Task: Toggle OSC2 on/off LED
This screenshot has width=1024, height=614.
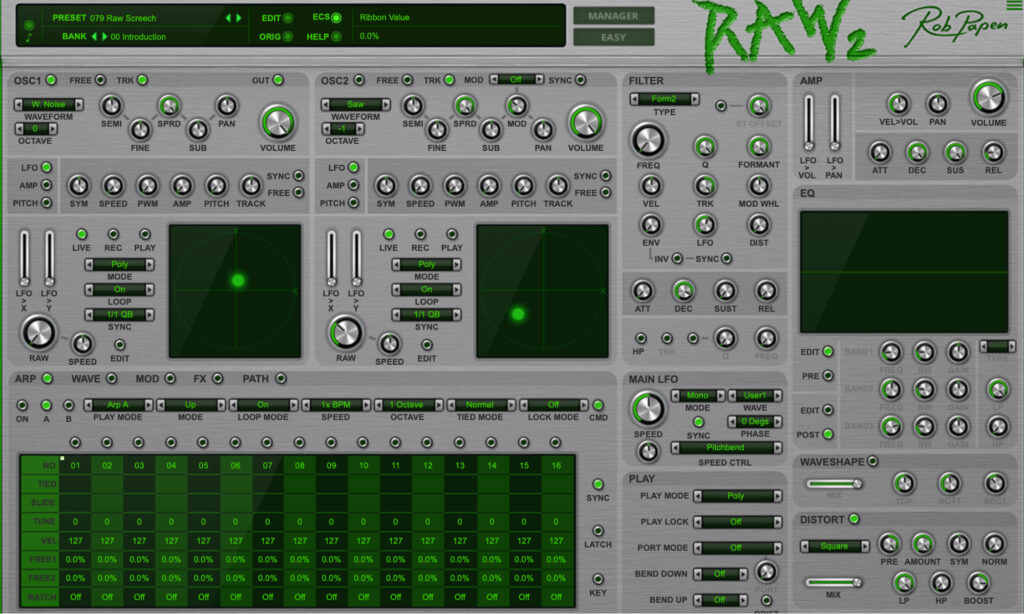Action: (359, 80)
